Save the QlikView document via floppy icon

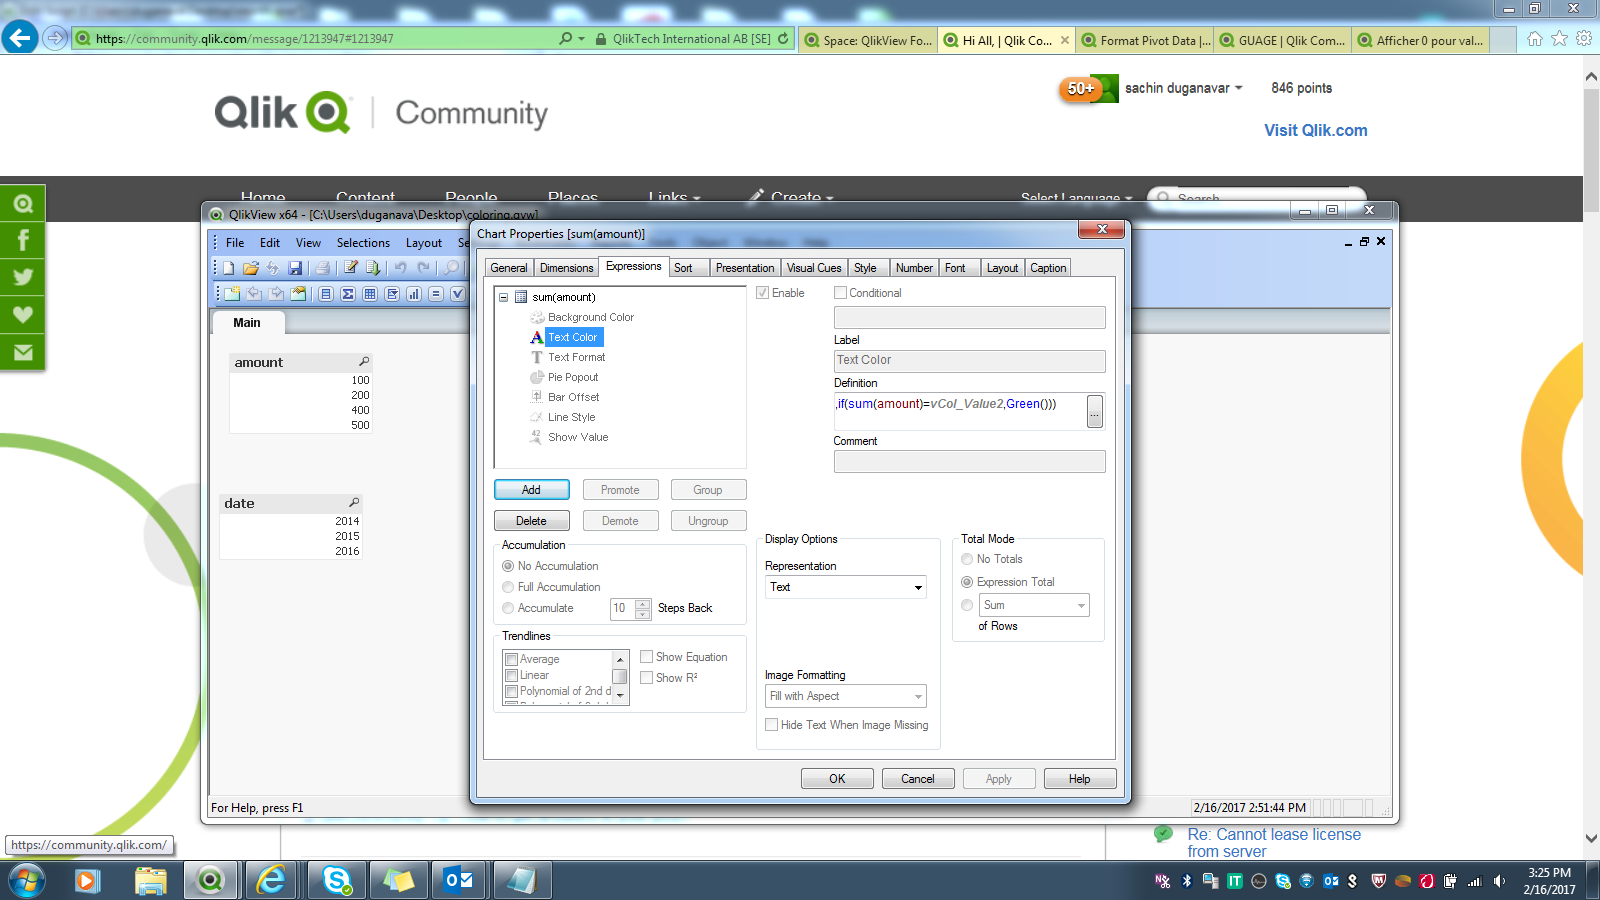(x=295, y=268)
